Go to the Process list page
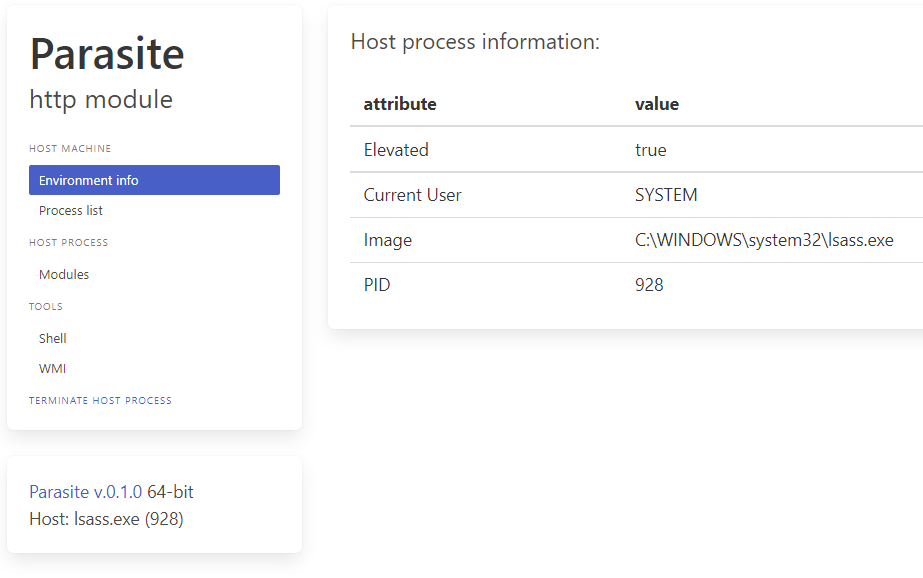Screen dimensions: 923x578 coord(71,211)
